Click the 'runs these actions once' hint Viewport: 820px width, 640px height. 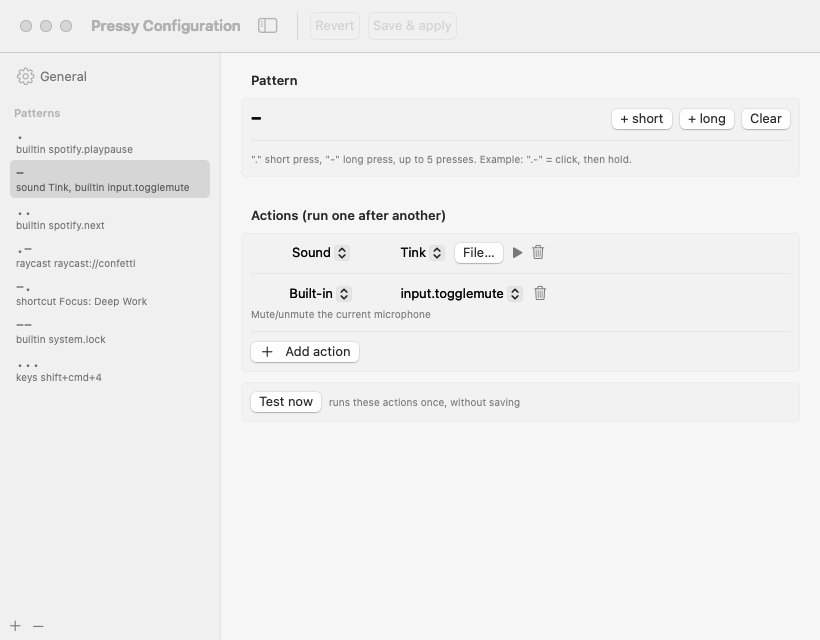point(424,403)
